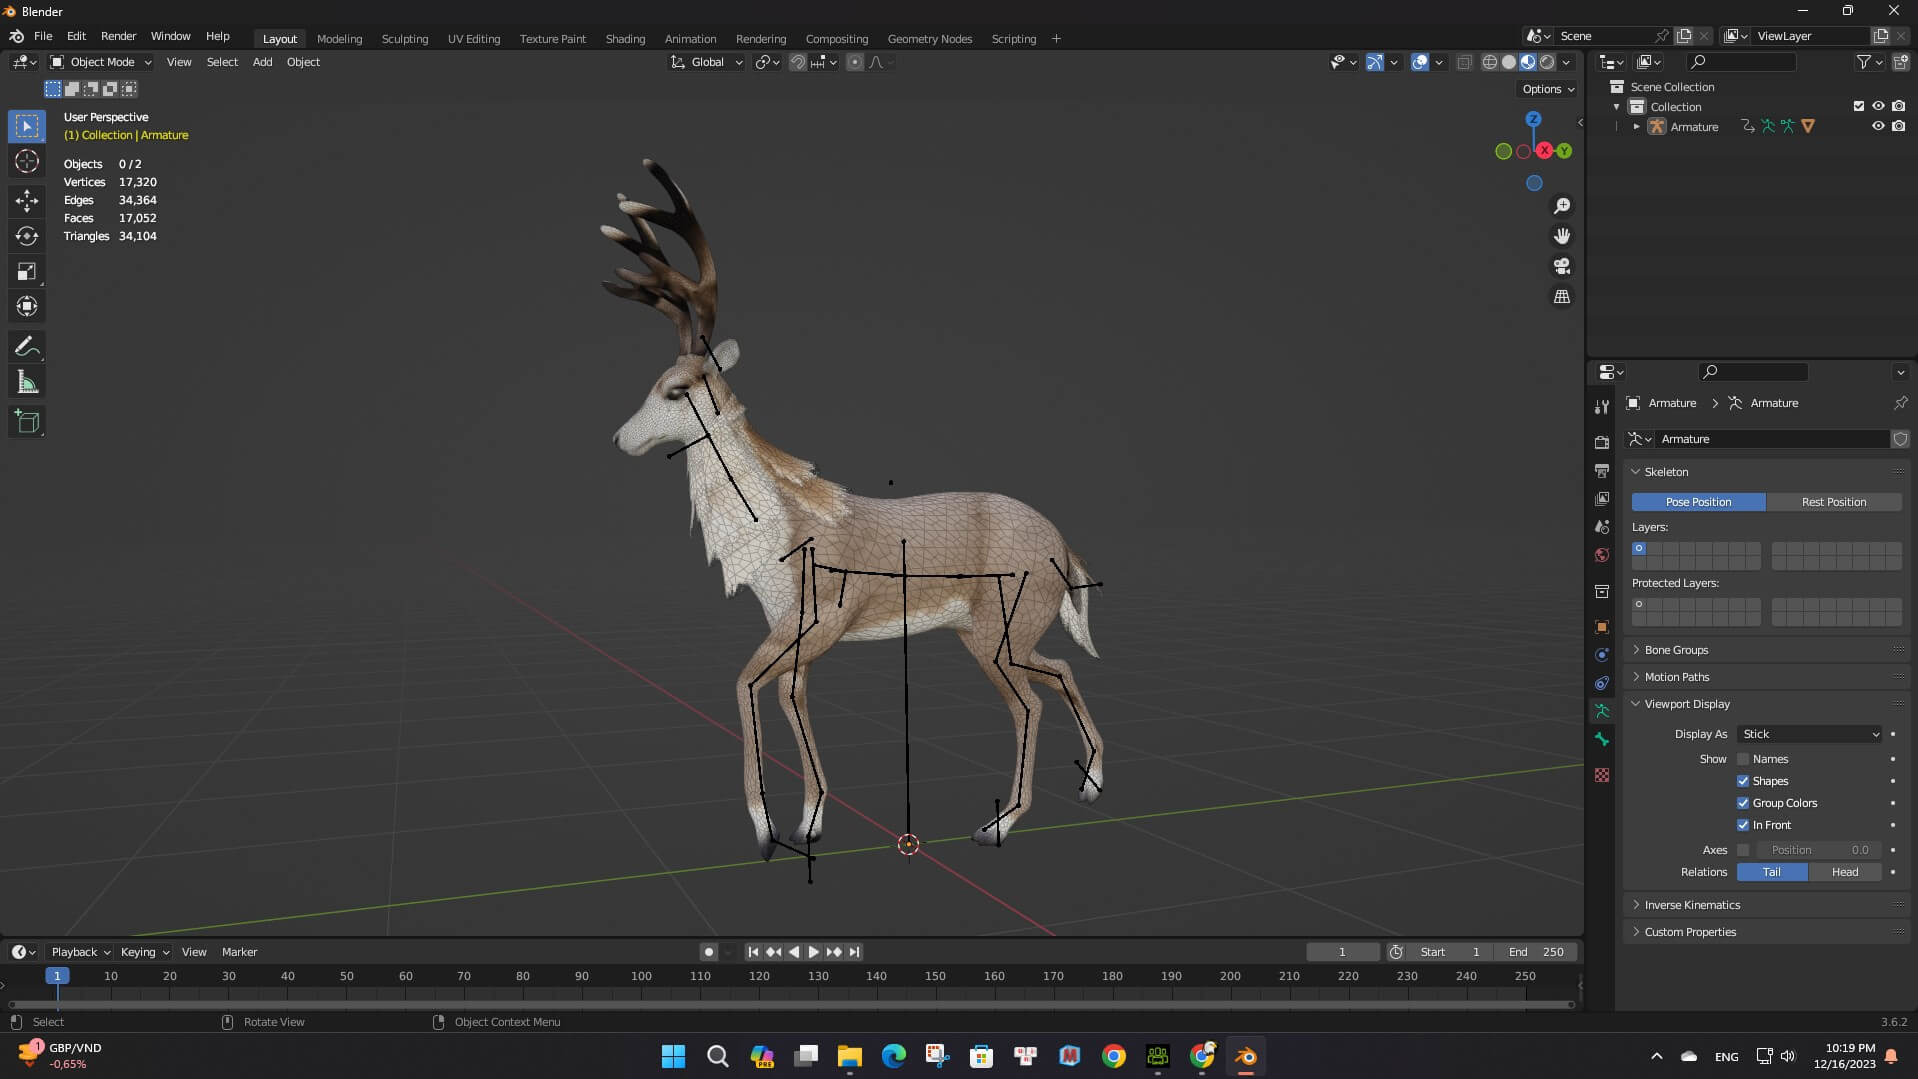Open the View Layer properties tab
The width and height of the screenshot is (1918, 1079).
point(1601,498)
